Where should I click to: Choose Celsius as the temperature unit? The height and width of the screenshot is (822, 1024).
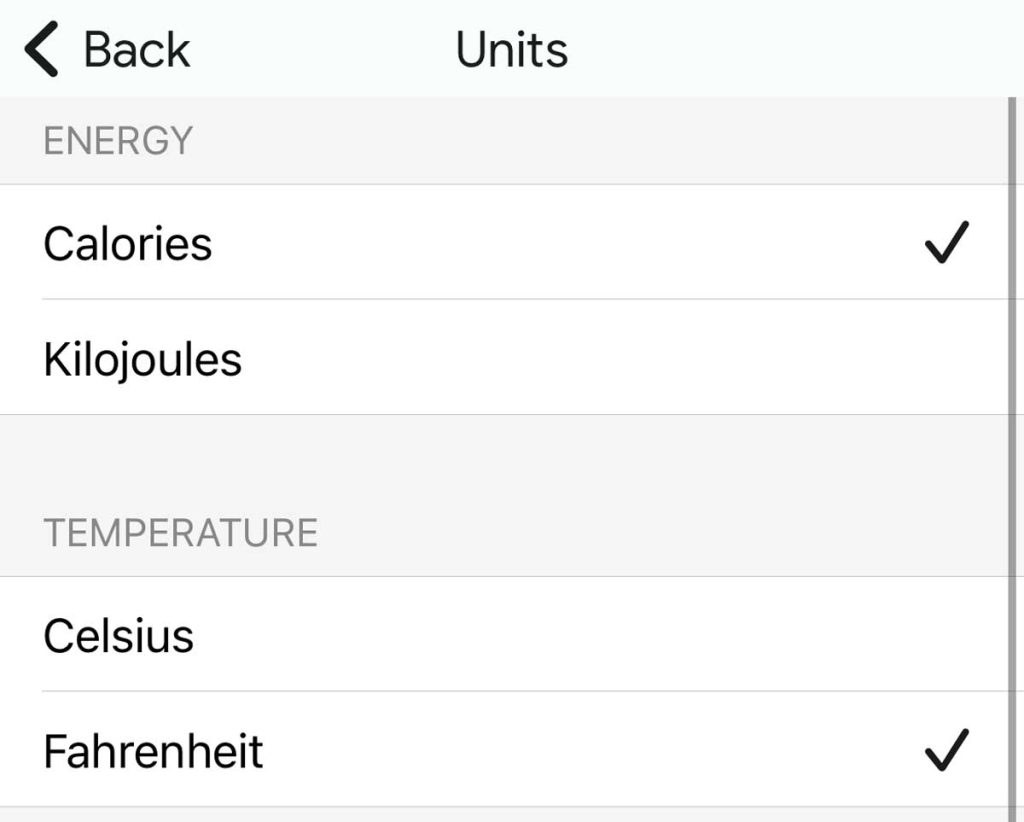point(118,636)
